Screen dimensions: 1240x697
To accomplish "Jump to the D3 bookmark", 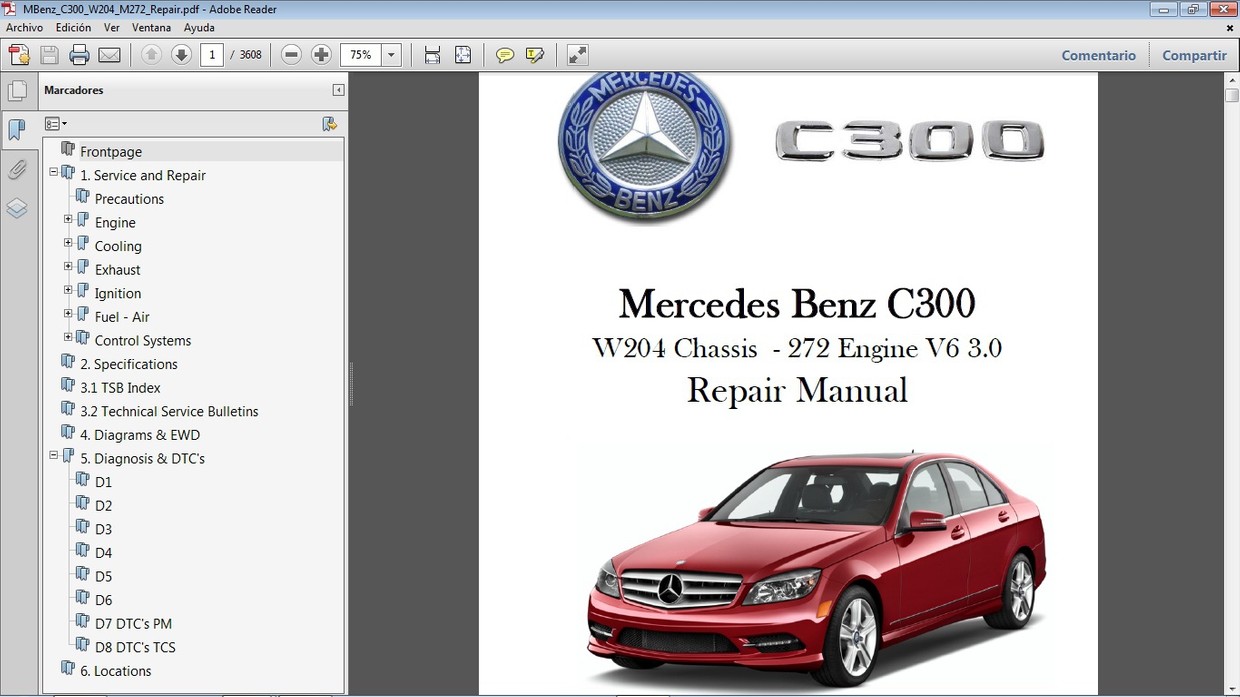I will click(x=103, y=529).
